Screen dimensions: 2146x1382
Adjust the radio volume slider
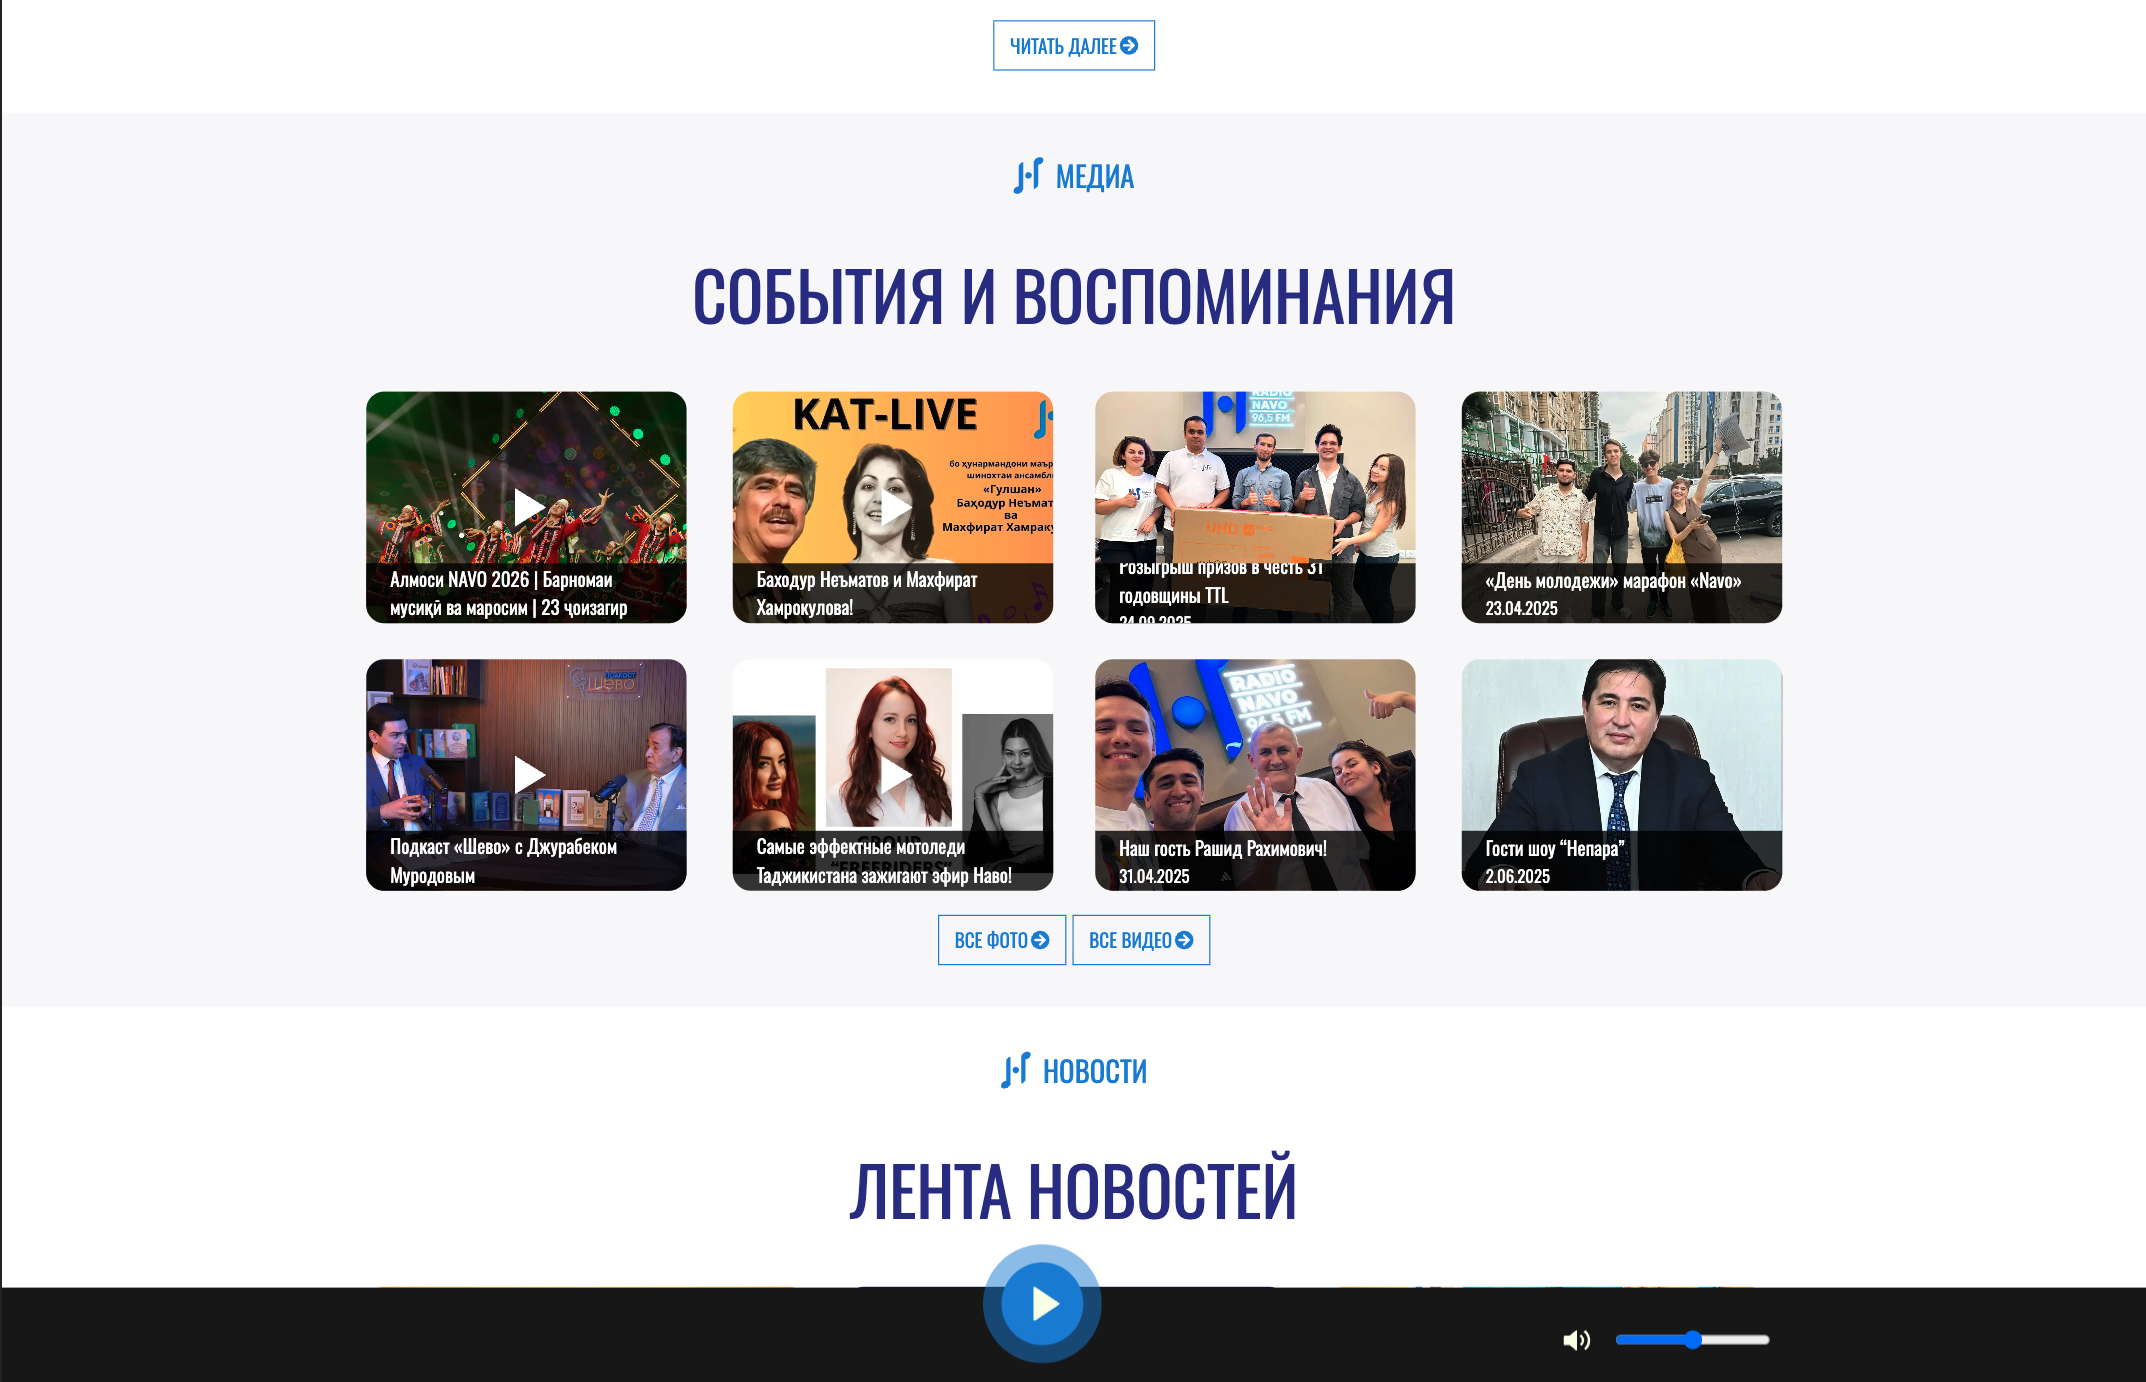click(1692, 1340)
